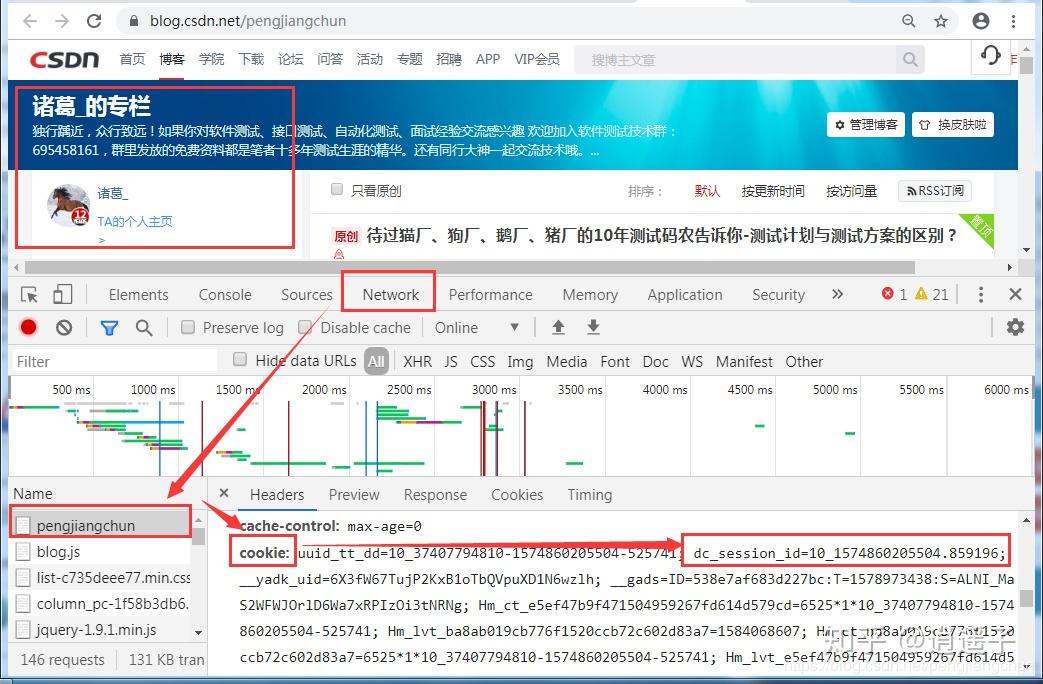This screenshot has height=684, width=1043.
Task: Open the Chrome three-dot menu
Action: click(1013, 21)
